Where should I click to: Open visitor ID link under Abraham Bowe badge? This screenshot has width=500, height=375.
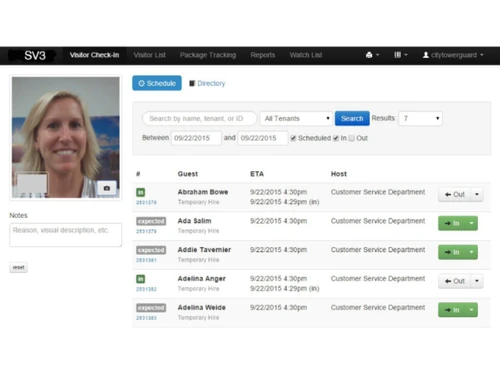146,202
